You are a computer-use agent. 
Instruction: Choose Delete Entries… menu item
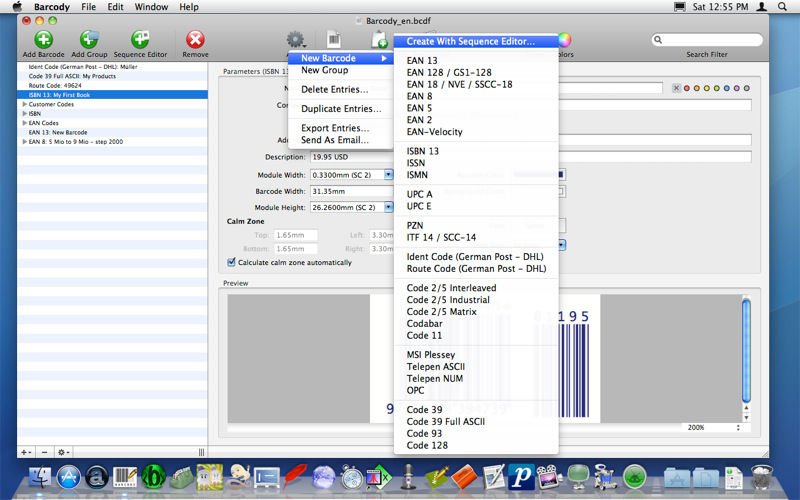coord(340,89)
